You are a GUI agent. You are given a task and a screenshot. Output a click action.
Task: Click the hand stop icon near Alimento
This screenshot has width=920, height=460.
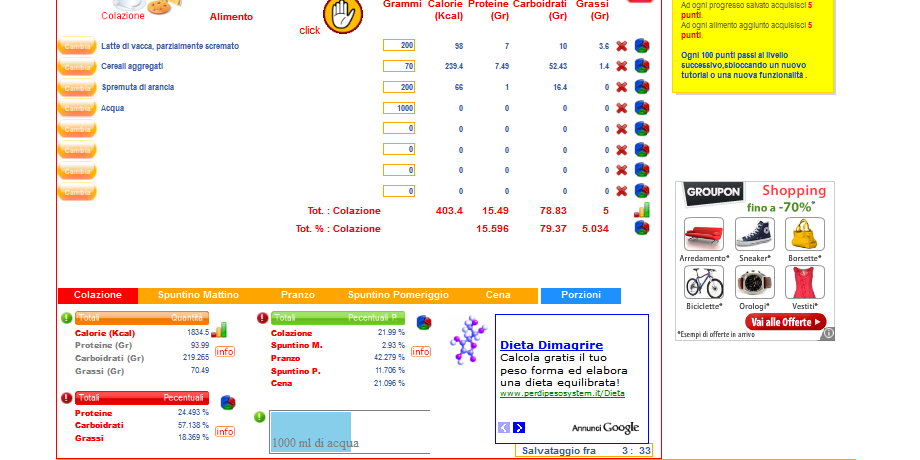pos(343,14)
